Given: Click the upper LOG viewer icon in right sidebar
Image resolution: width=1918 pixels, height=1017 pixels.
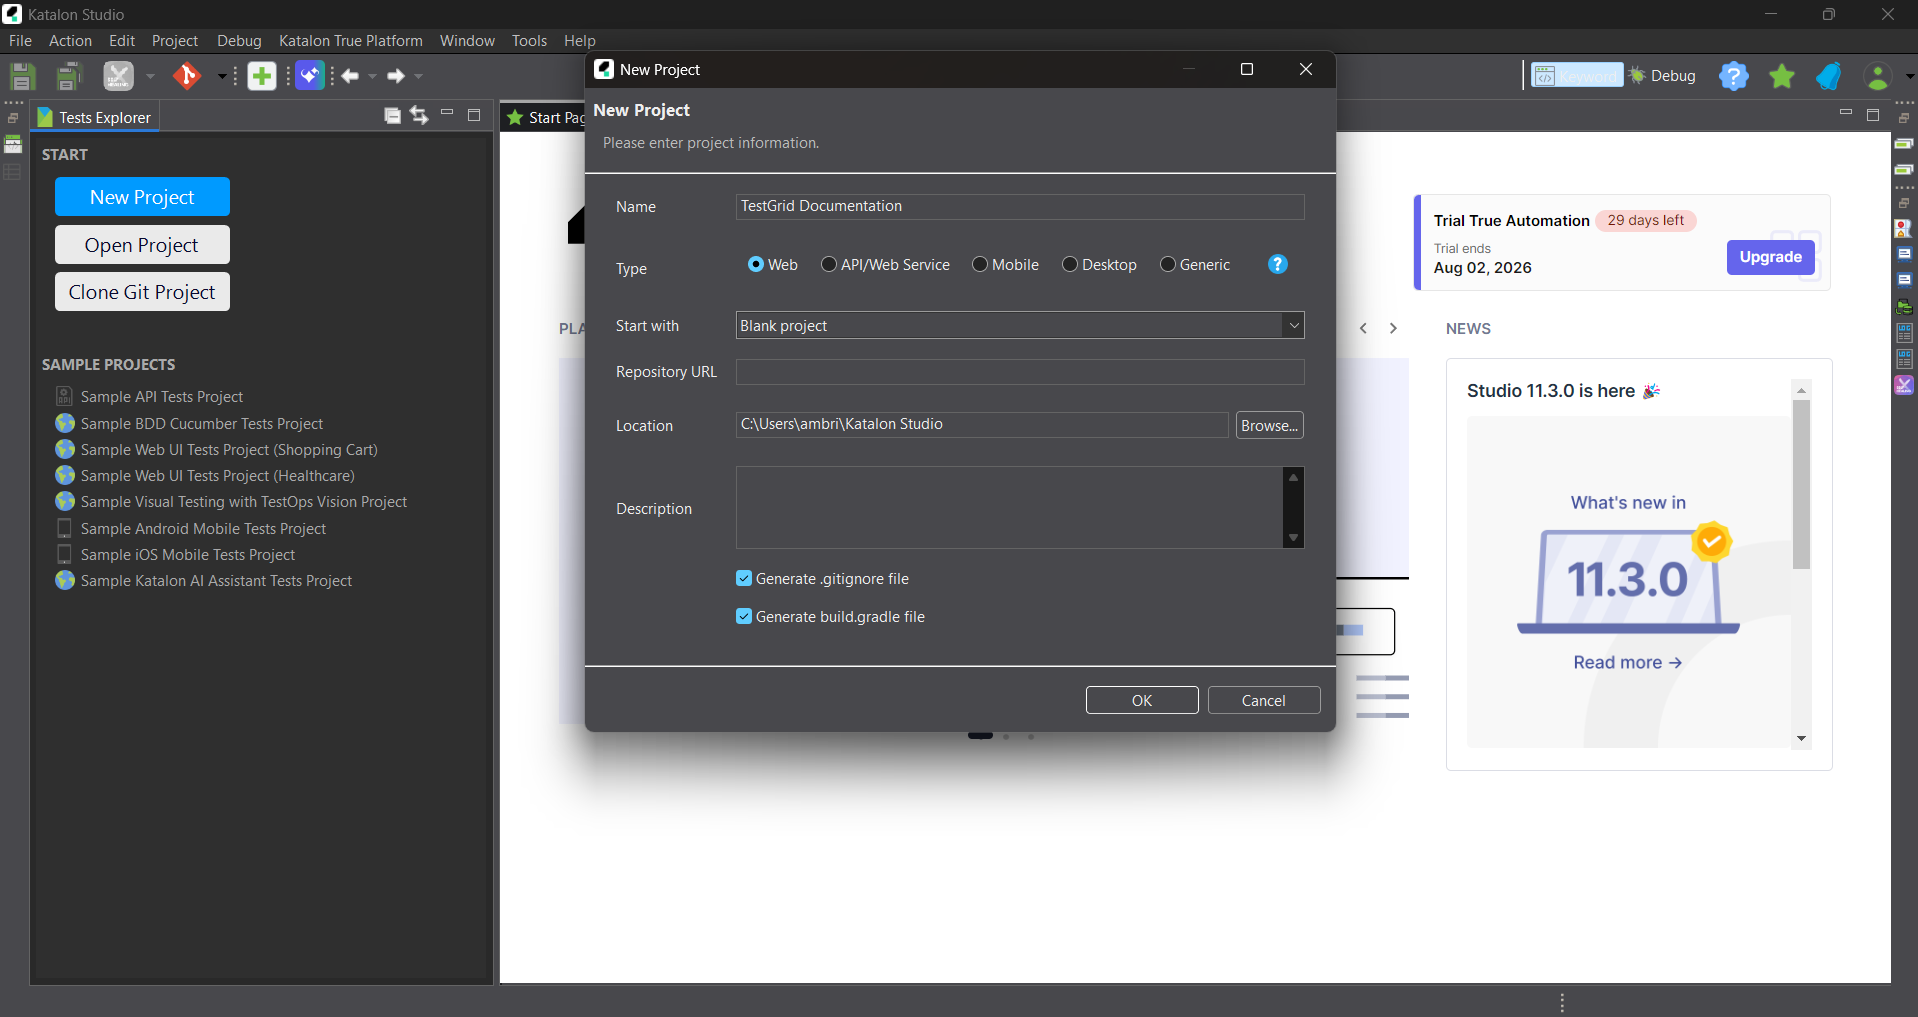Looking at the screenshot, I should tap(1904, 333).
